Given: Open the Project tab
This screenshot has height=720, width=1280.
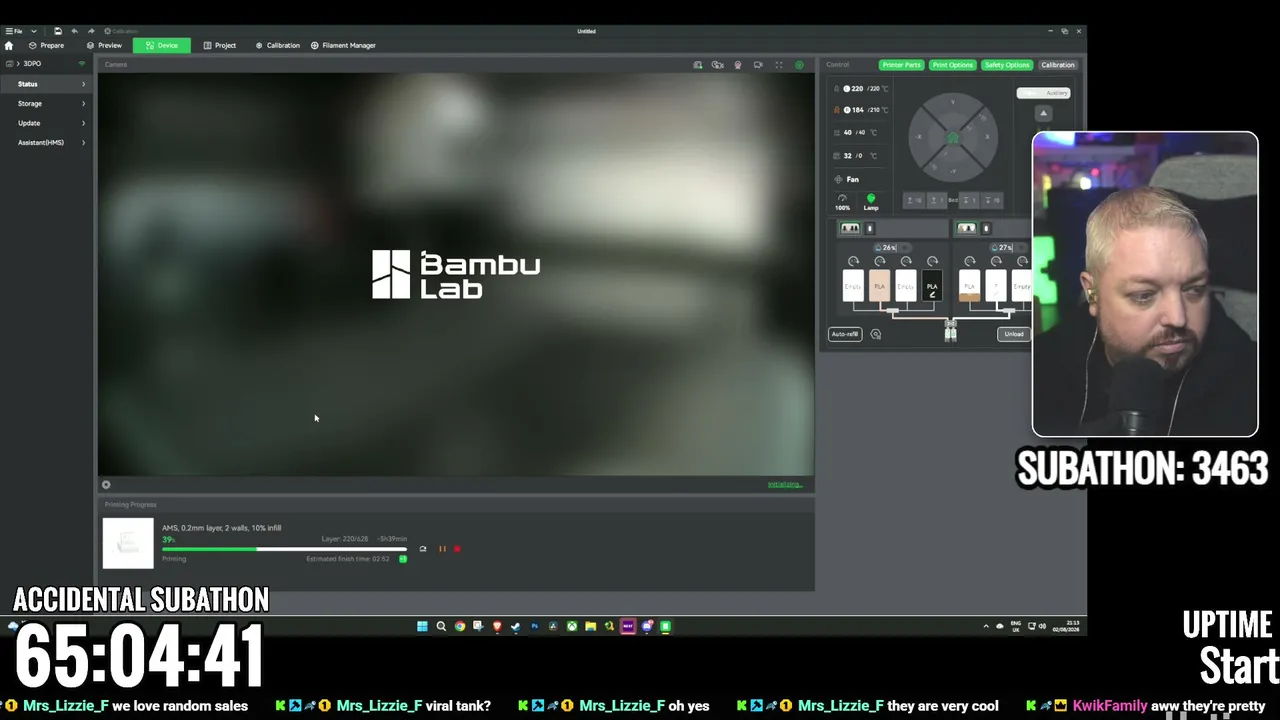Looking at the screenshot, I should tap(220, 45).
